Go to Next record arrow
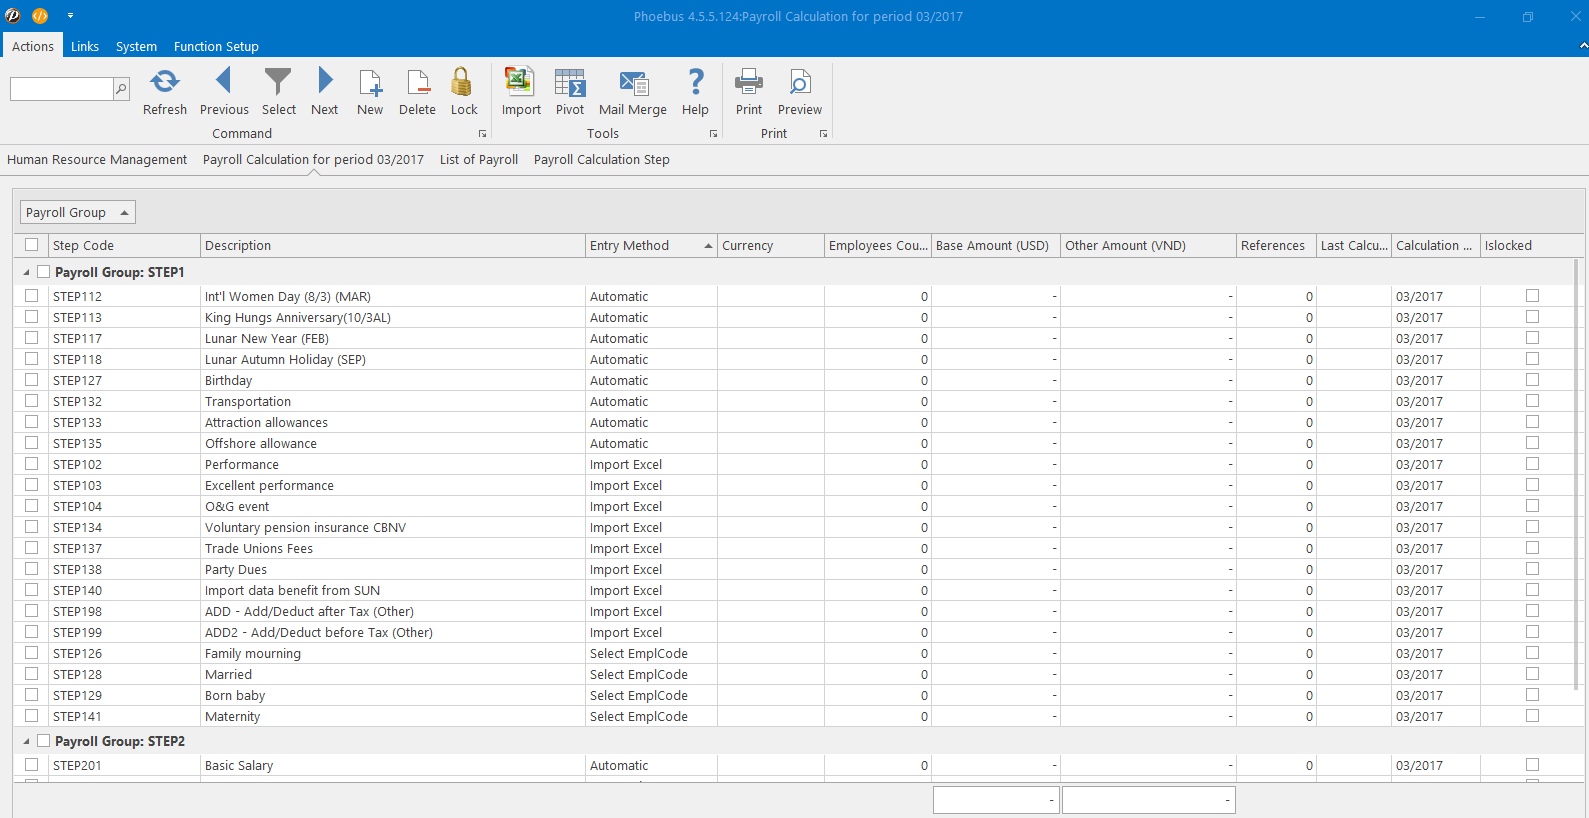 (x=325, y=81)
